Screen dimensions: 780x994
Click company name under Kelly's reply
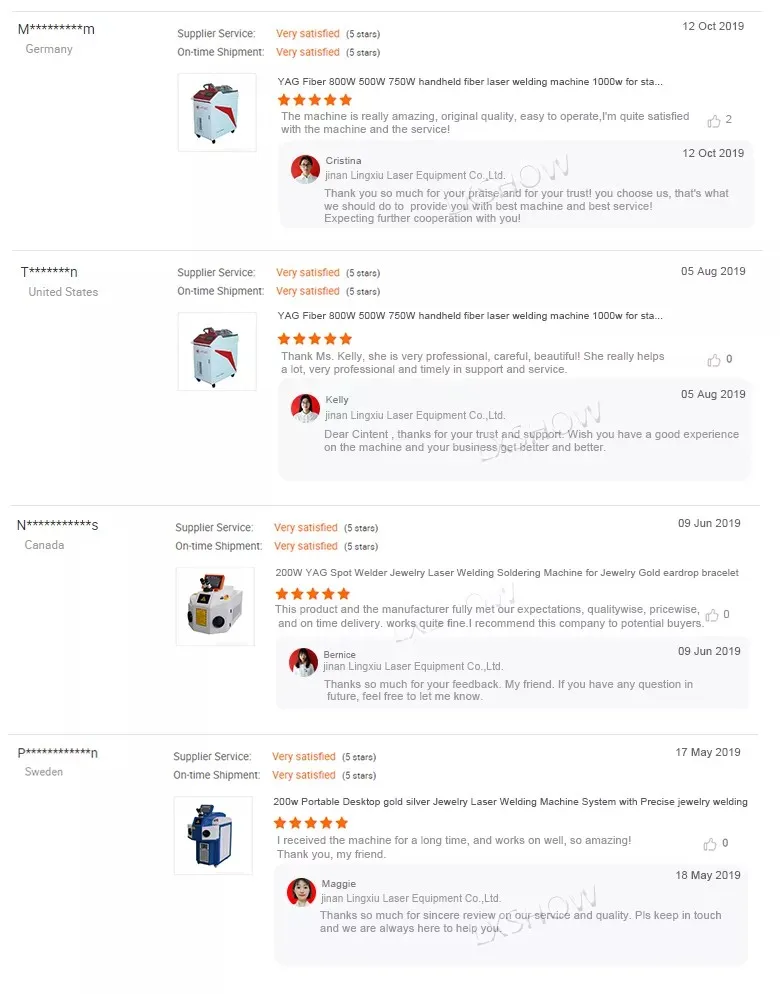415,415
